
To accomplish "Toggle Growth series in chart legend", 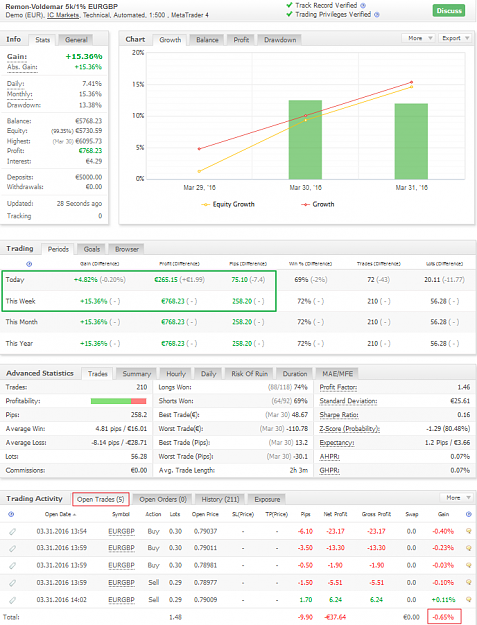I will [x=318, y=204].
